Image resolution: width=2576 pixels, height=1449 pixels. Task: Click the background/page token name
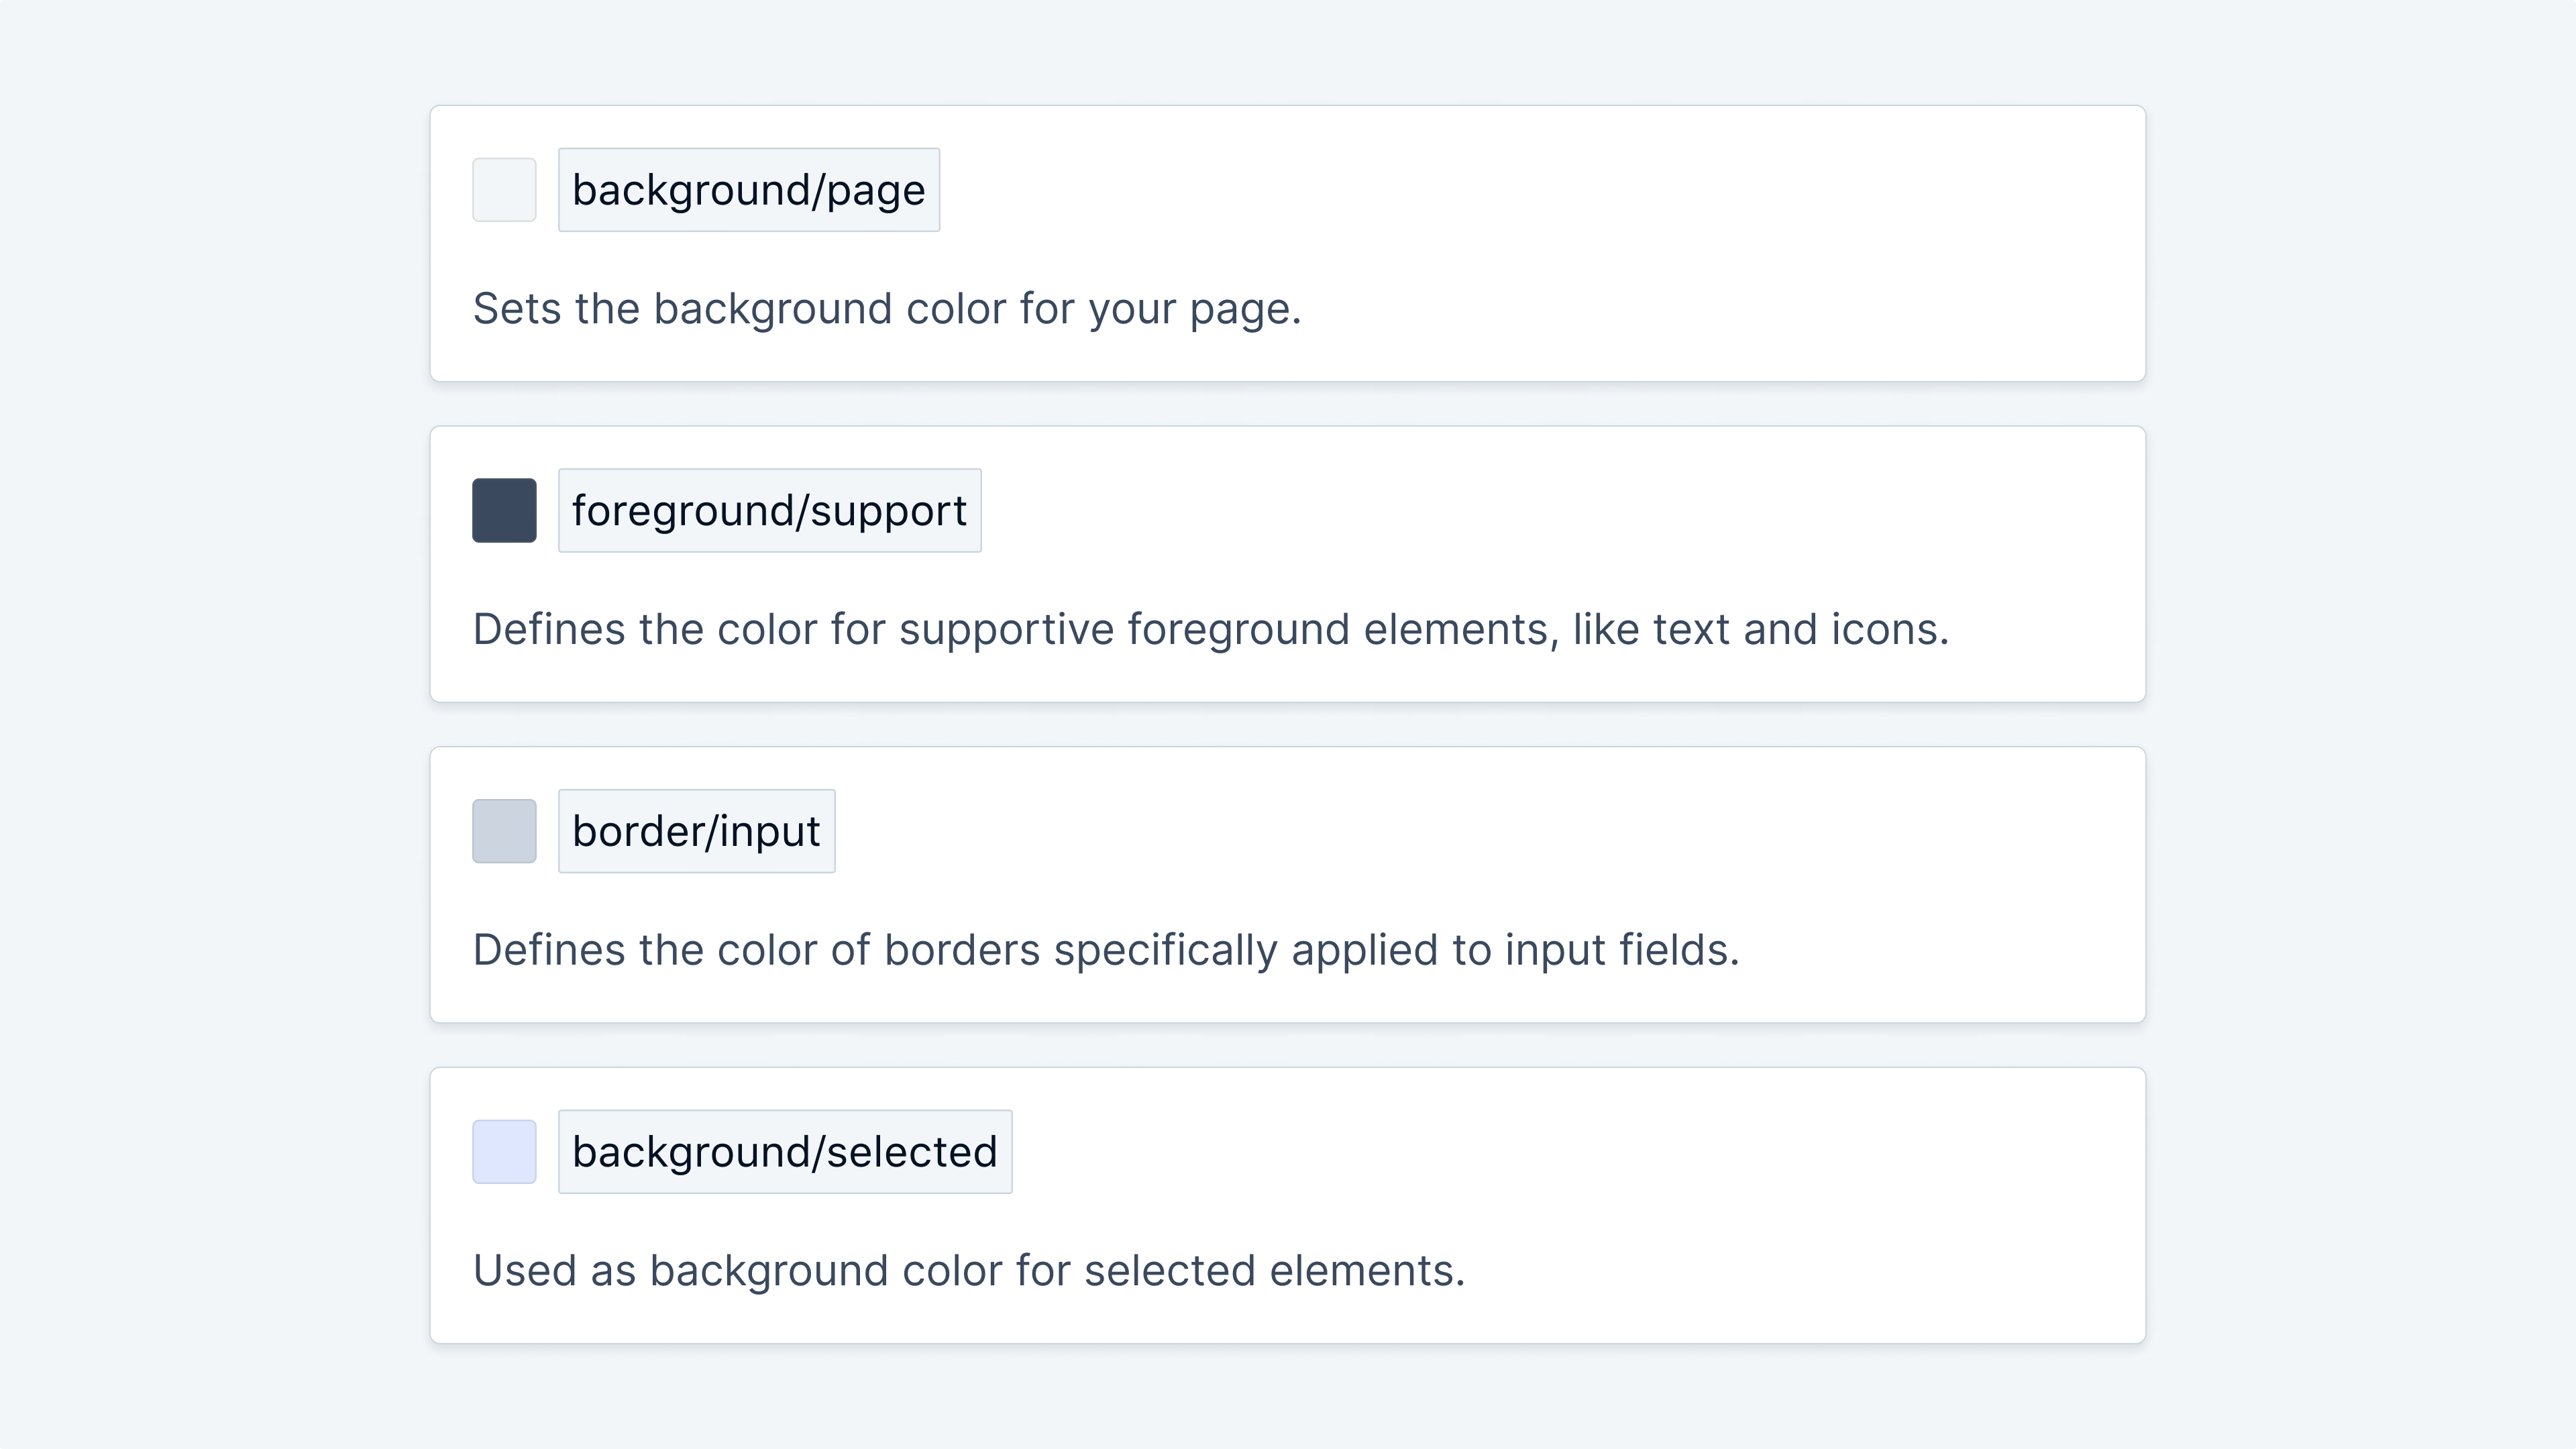pyautogui.click(x=748, y=190)
